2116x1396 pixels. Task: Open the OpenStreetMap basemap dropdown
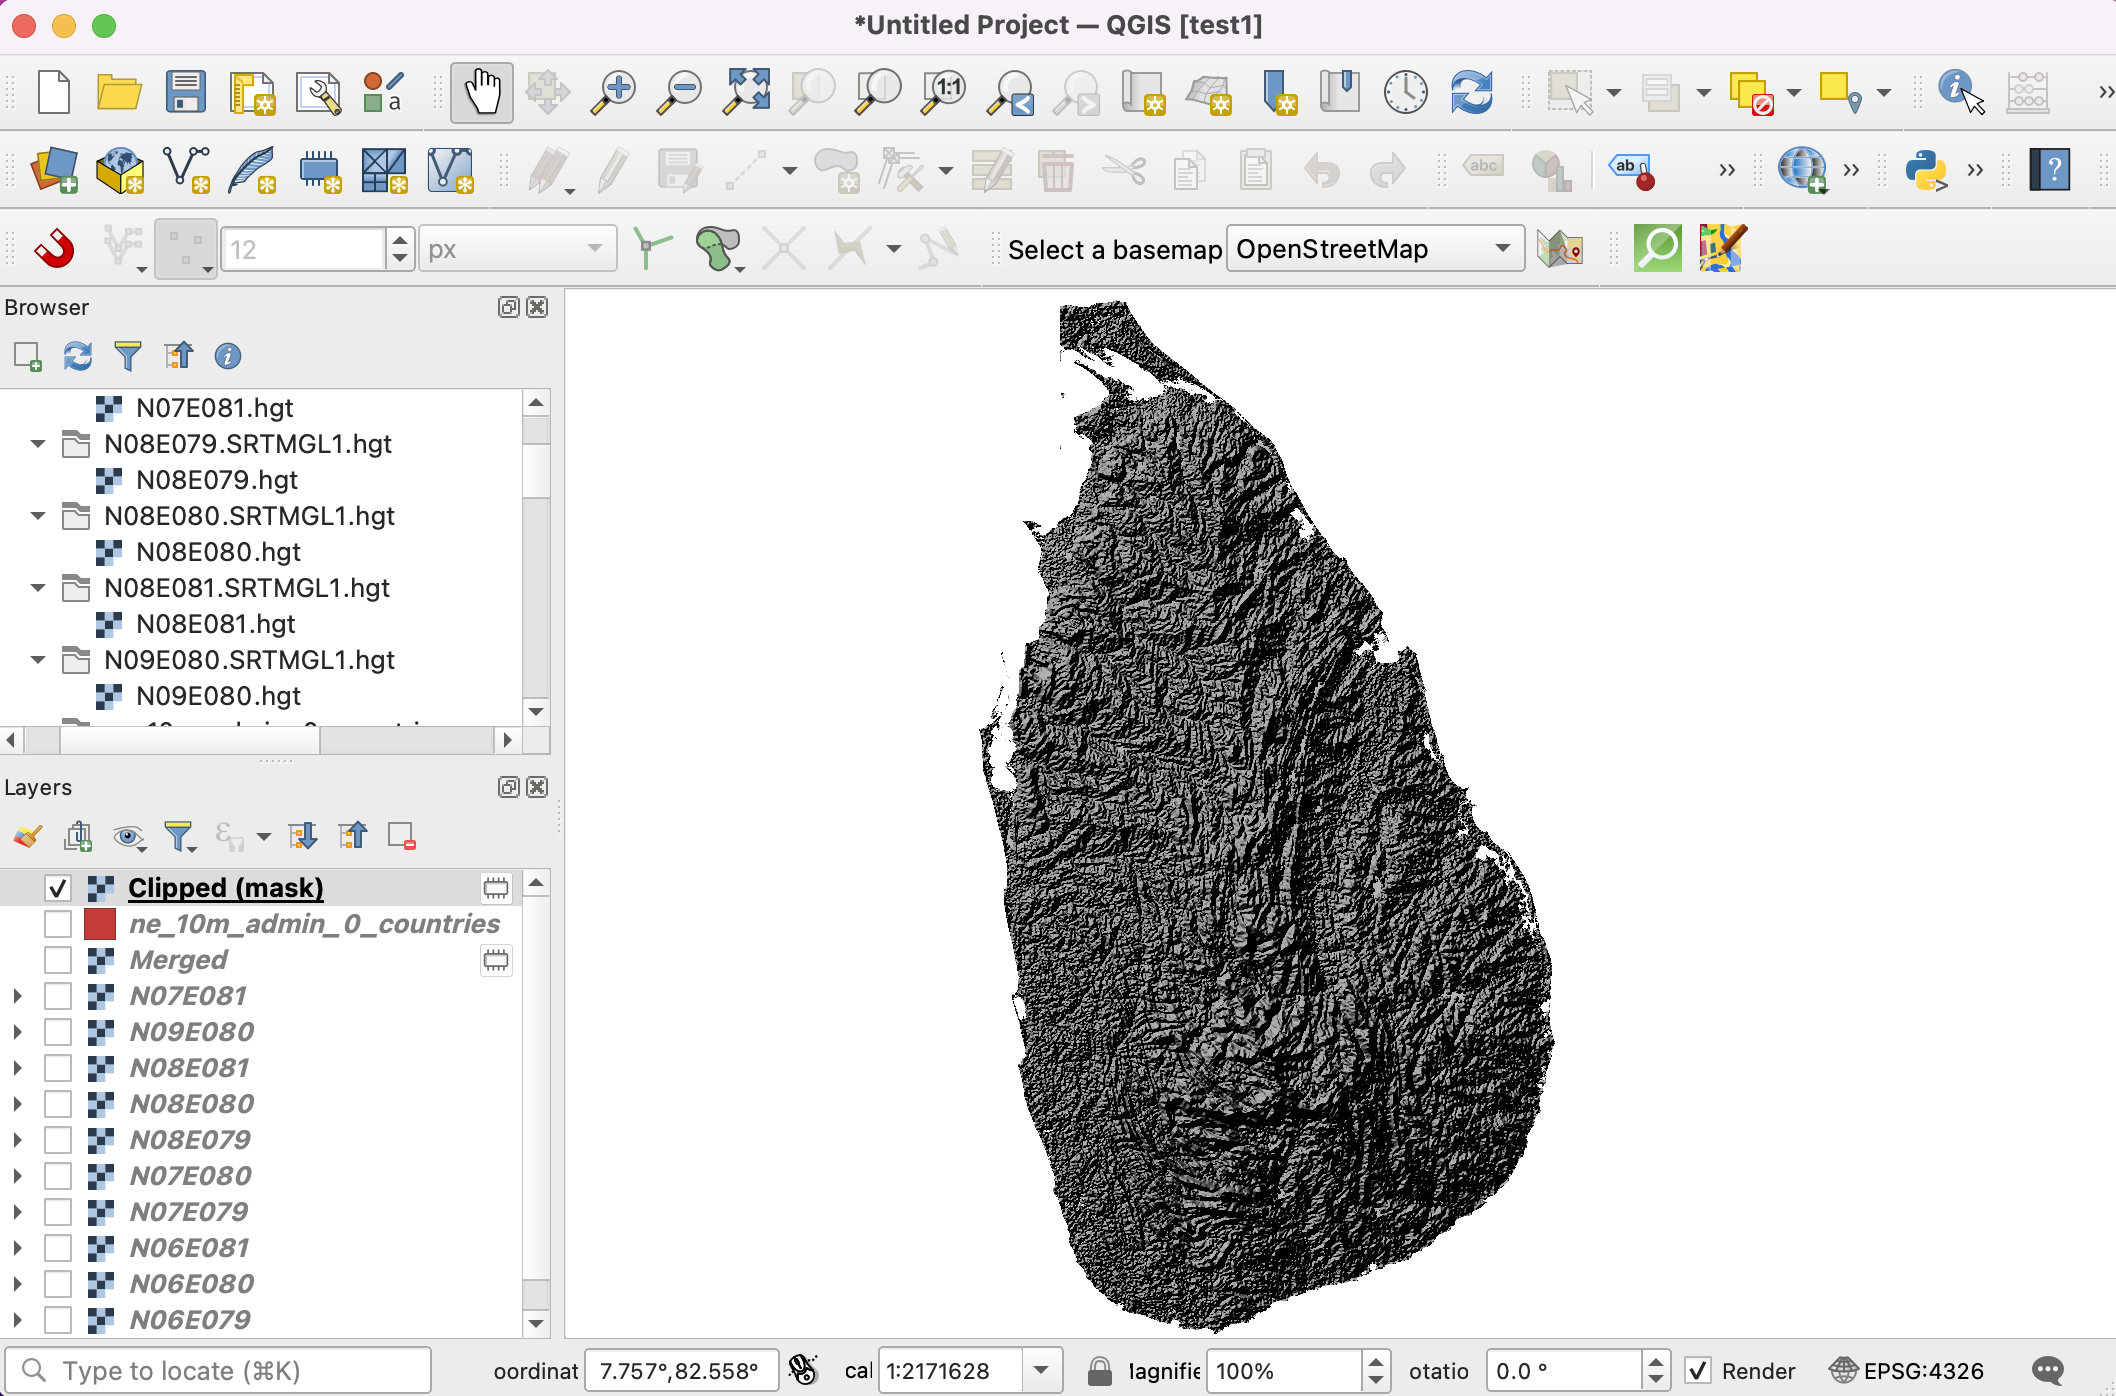(1375, 249)
